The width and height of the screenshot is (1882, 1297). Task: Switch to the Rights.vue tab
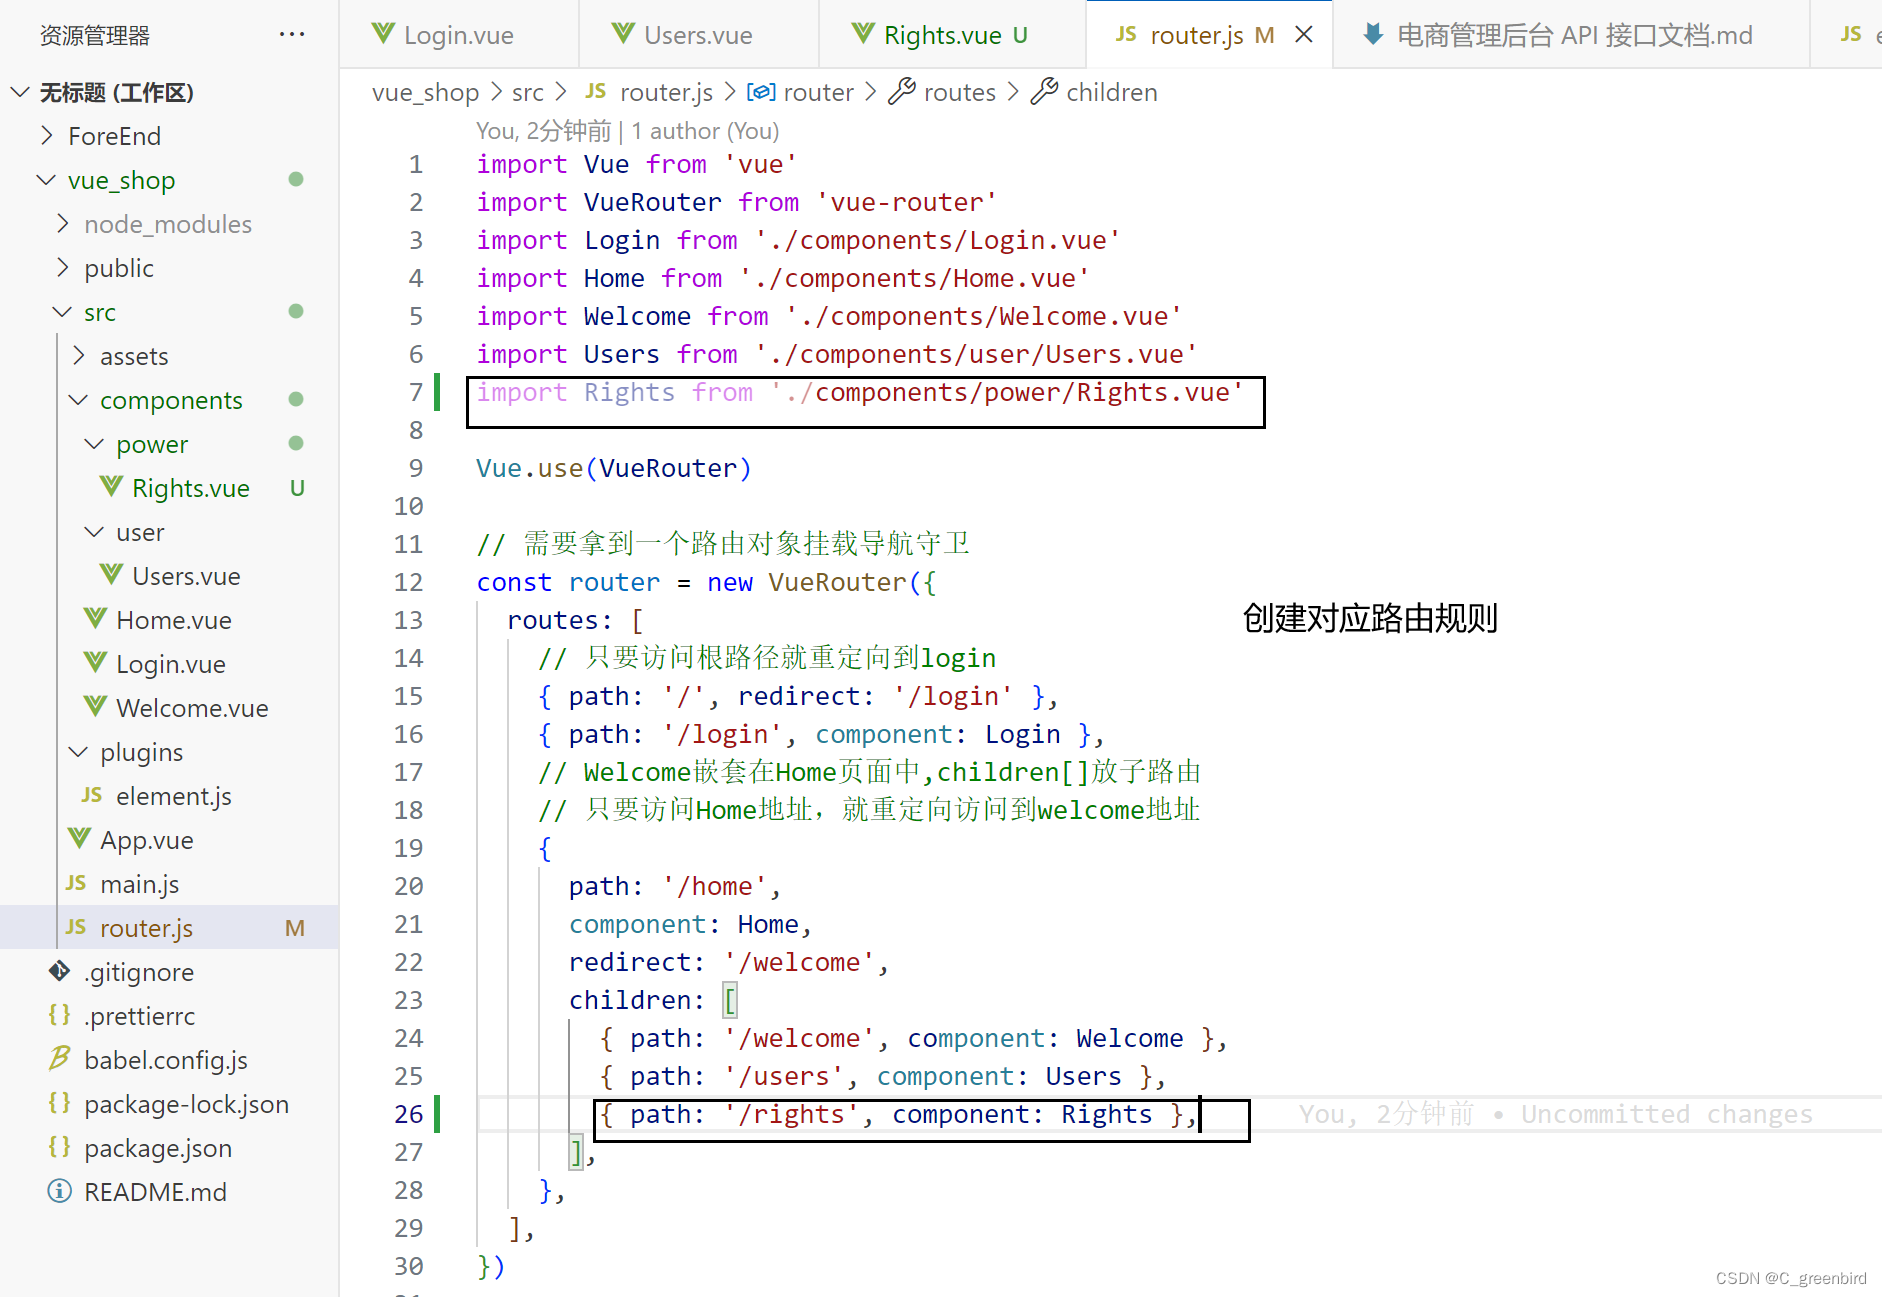pos(953,35)
